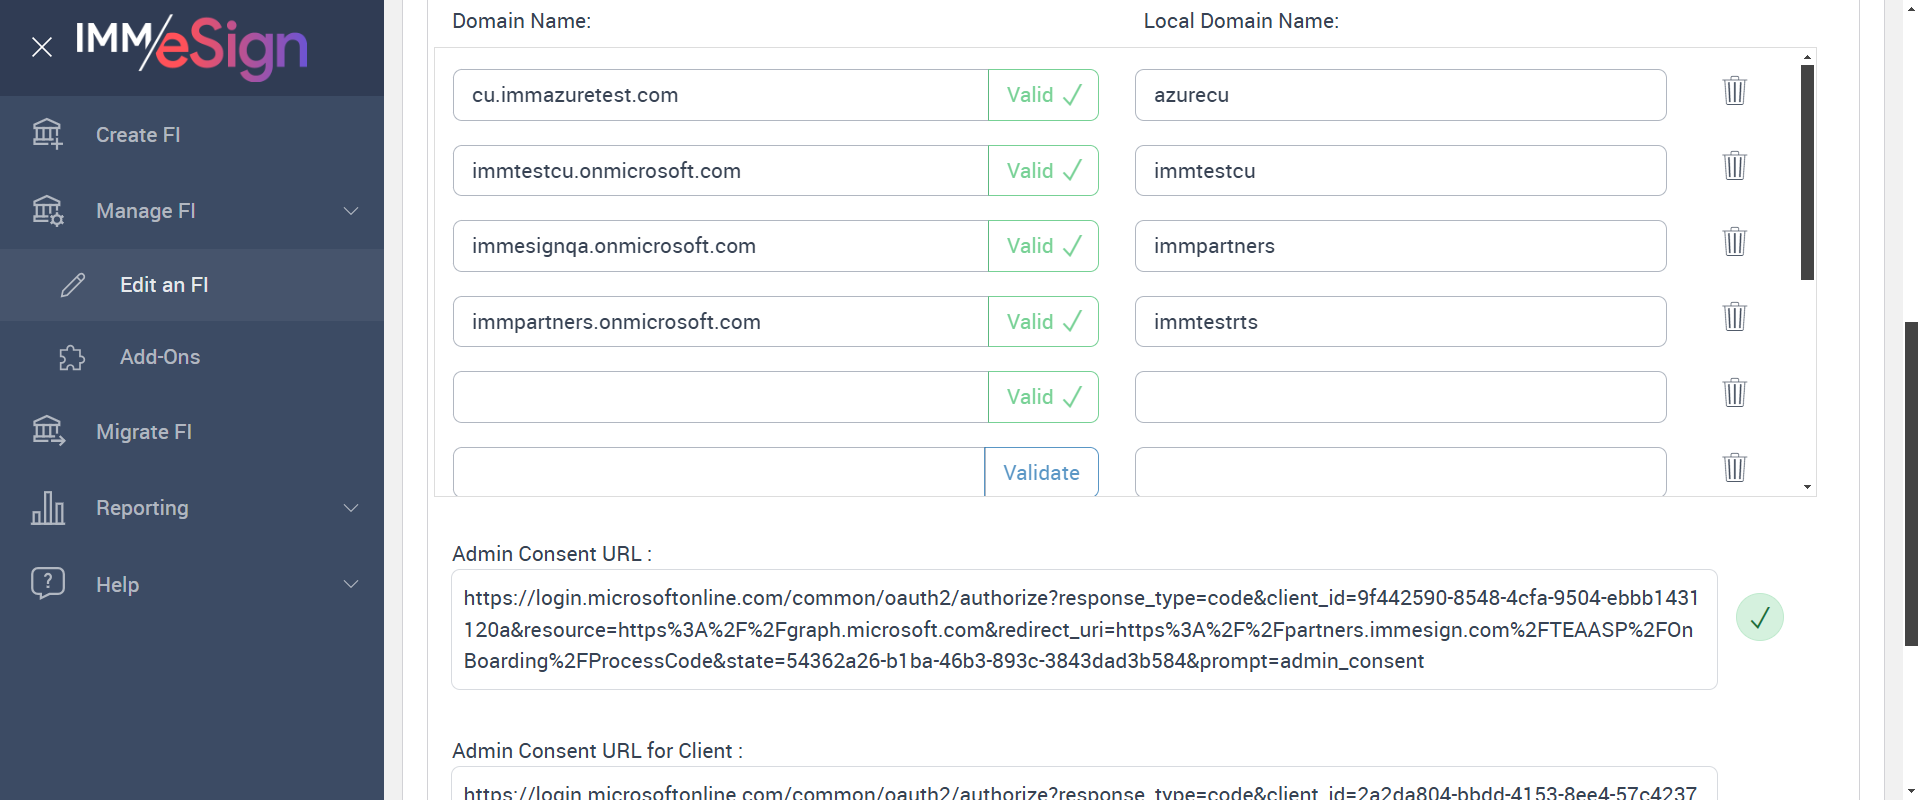Open the Add-Ons menu item
This screenshot has width=1920, height=800.
160,357
